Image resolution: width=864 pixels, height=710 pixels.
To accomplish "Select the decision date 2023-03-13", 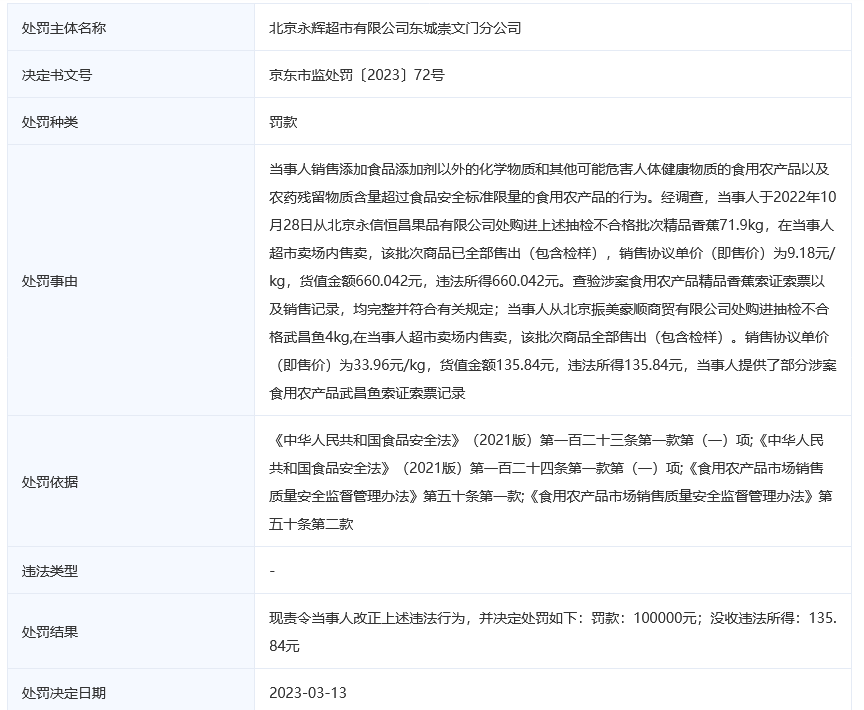I will point(308,692).
